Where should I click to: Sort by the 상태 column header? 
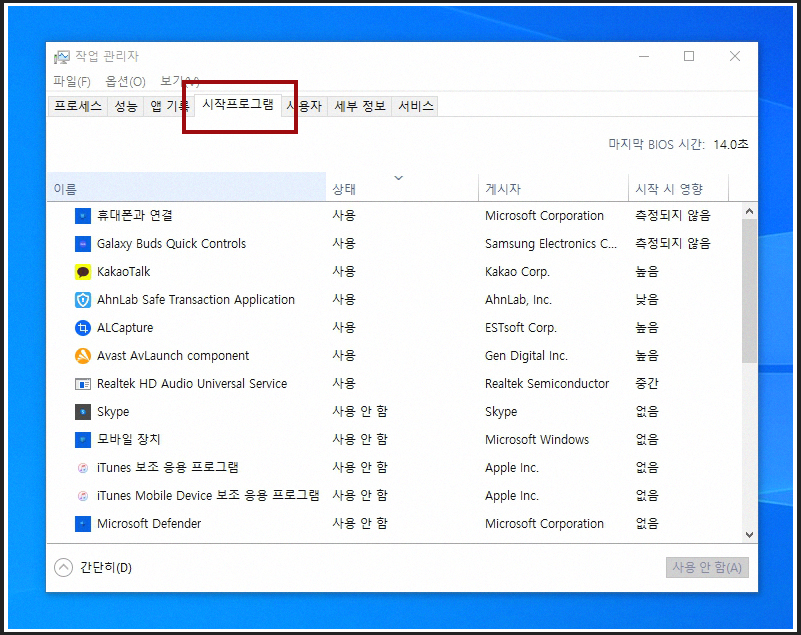click(x=402, y=187)
